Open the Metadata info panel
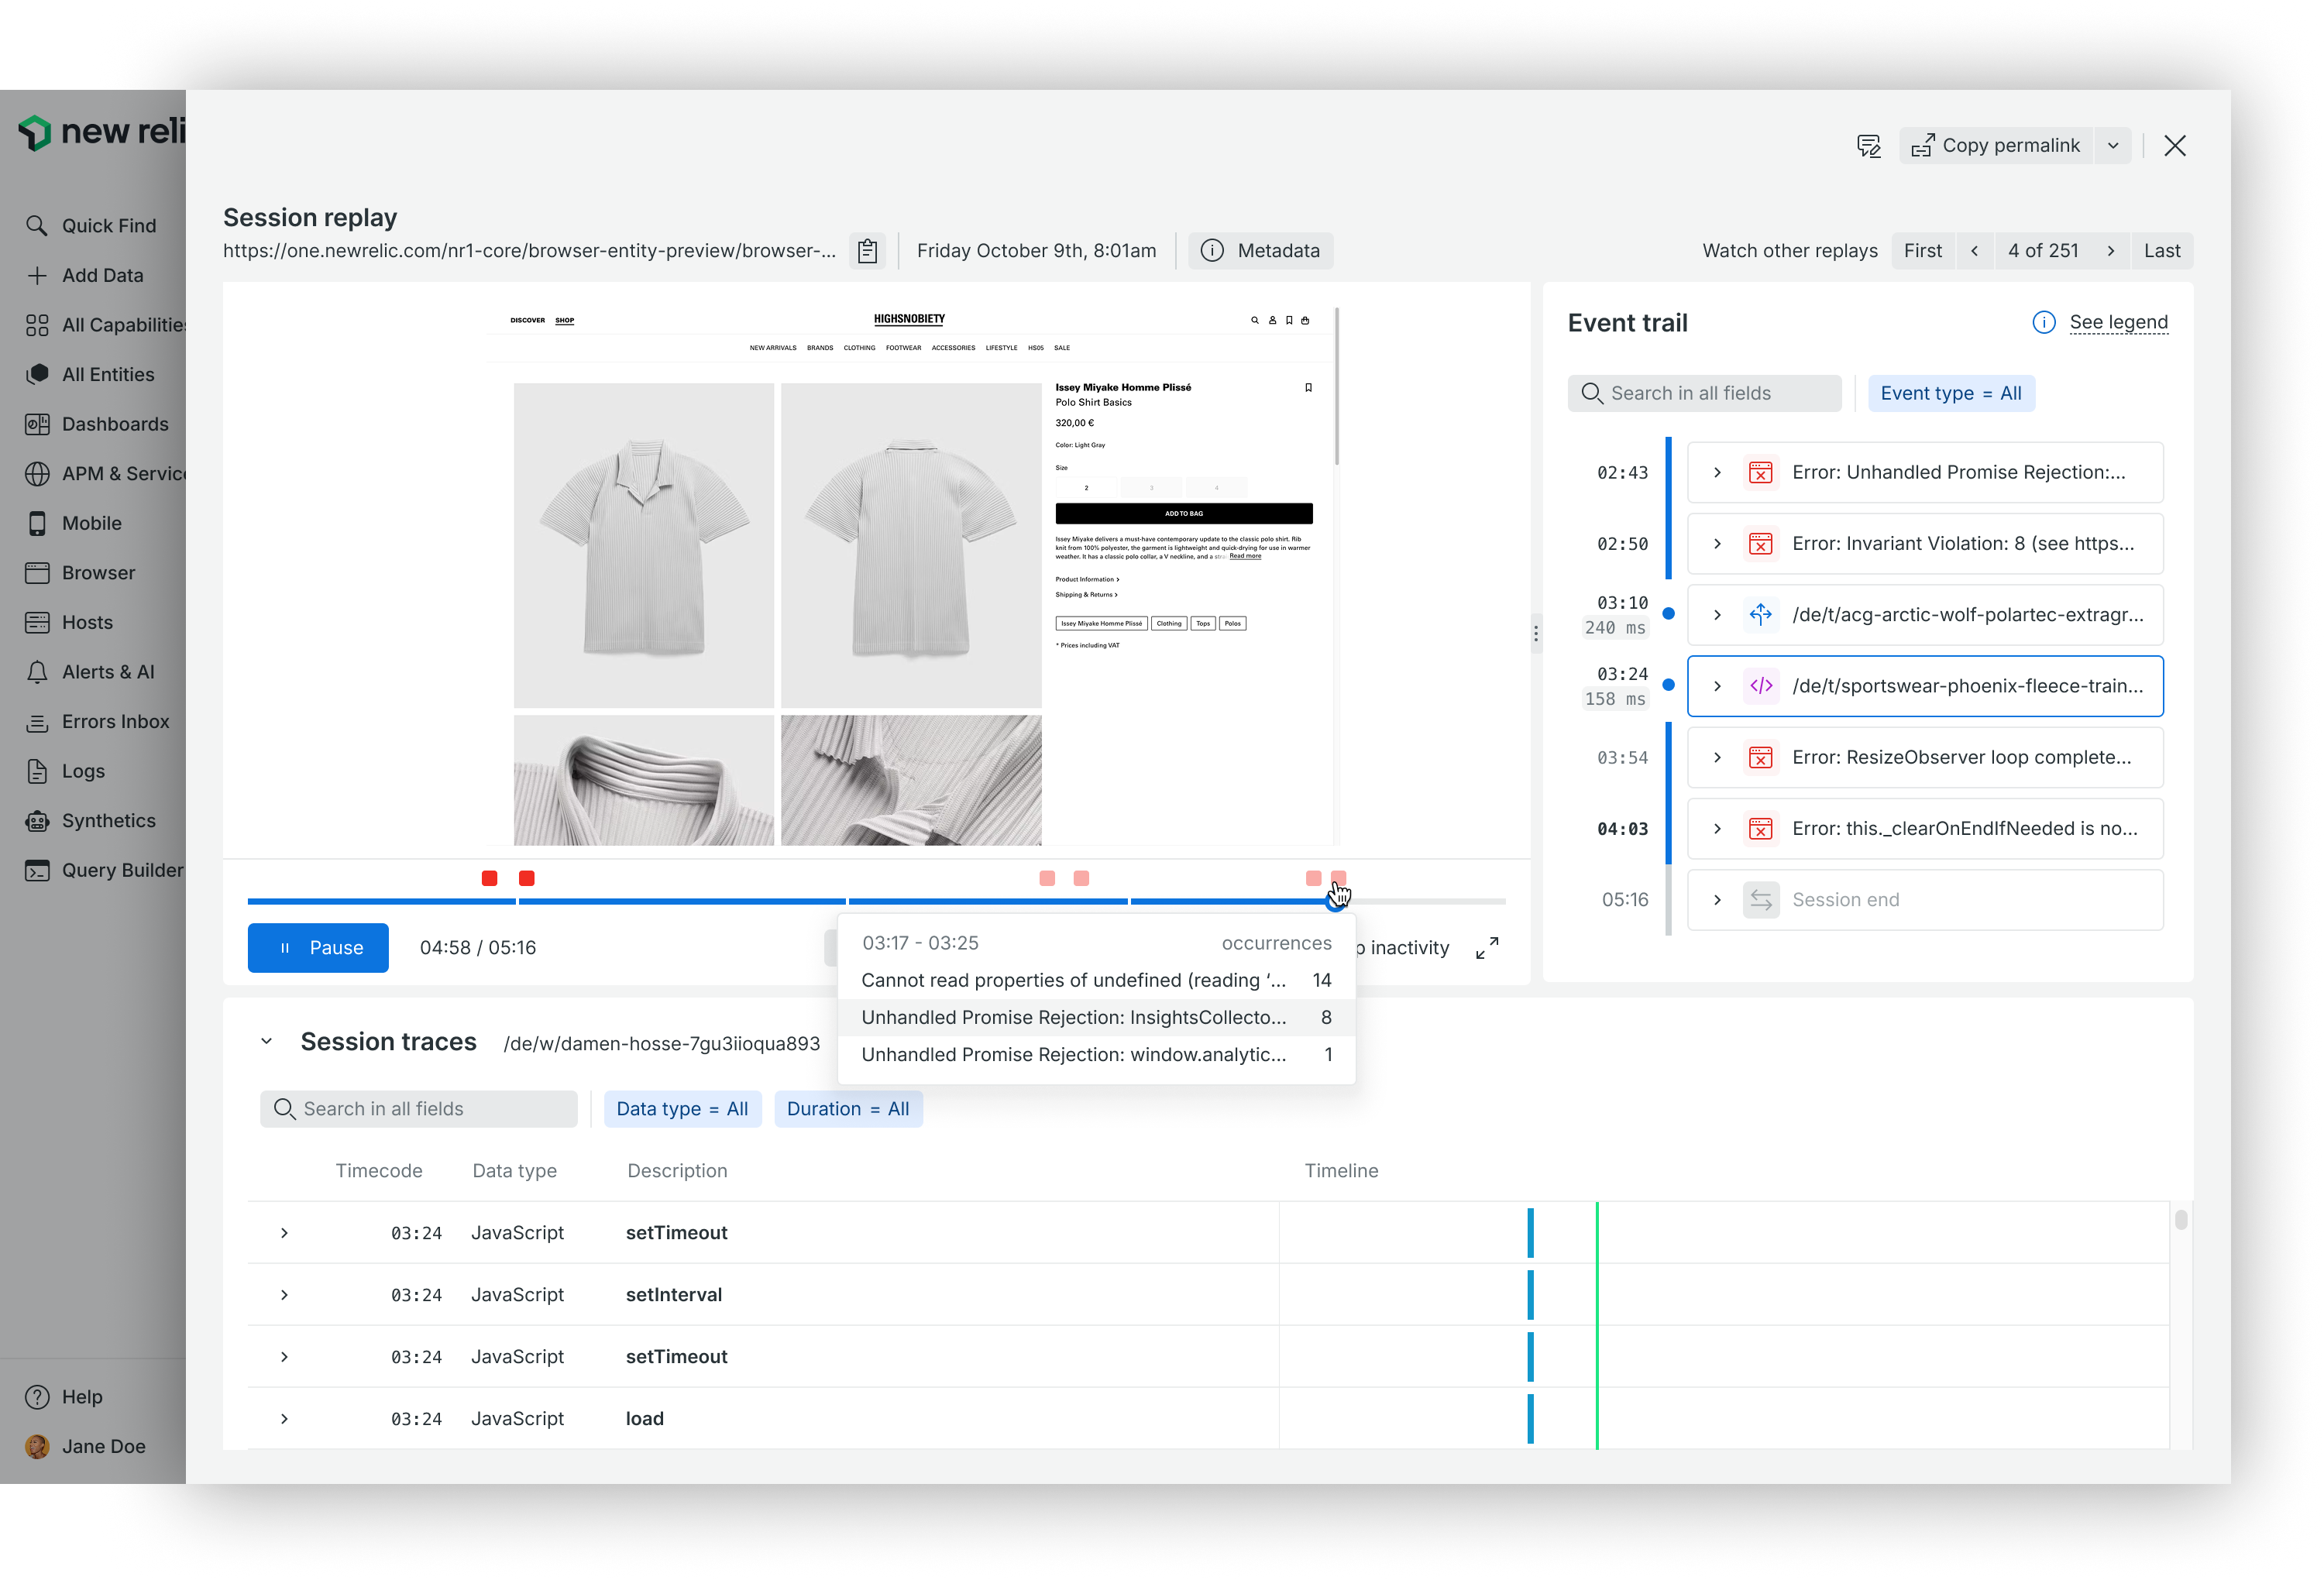The image size is (2324, 1580). pos(1260,251)
